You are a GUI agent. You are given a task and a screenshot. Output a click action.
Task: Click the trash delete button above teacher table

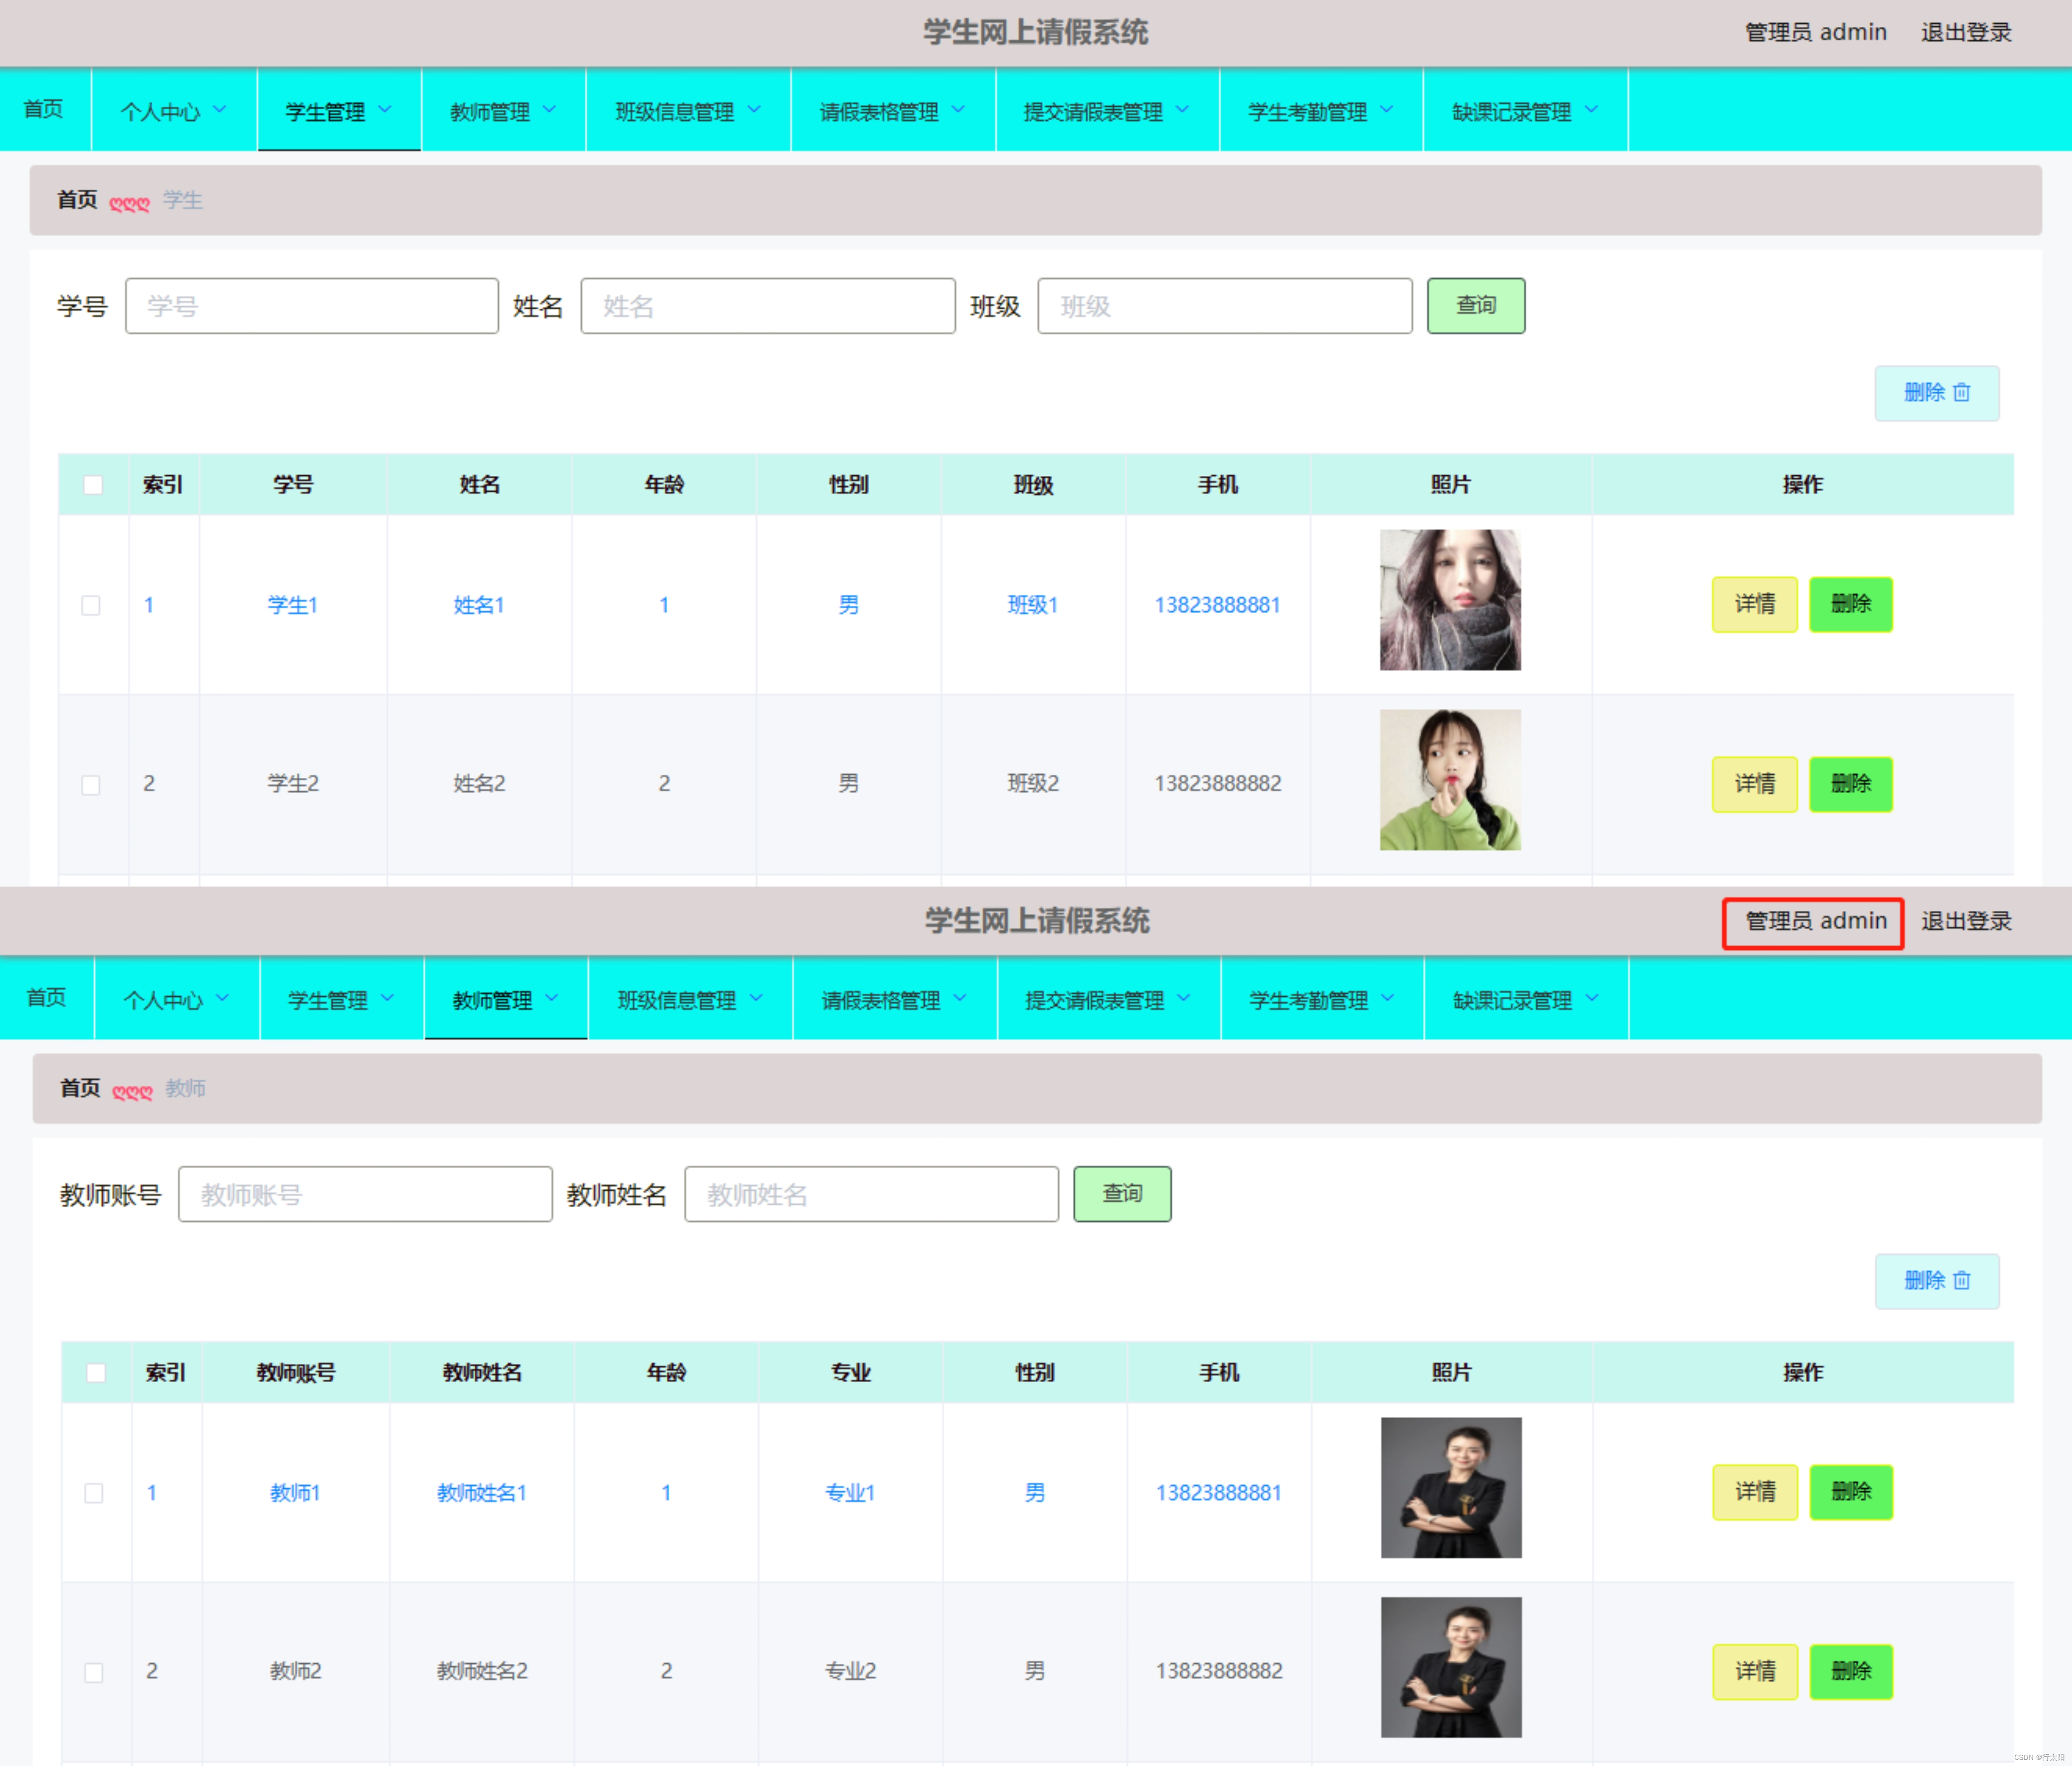coord(1936,1281)
